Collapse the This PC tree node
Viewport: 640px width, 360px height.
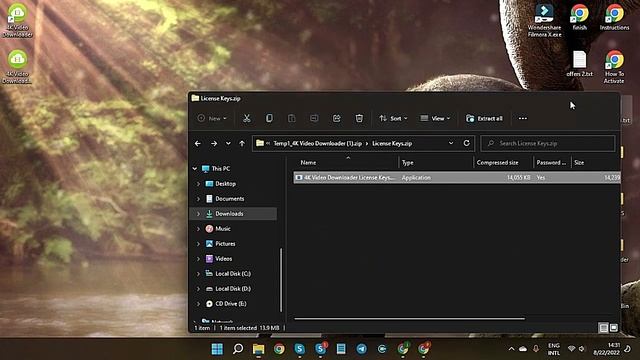195,169
